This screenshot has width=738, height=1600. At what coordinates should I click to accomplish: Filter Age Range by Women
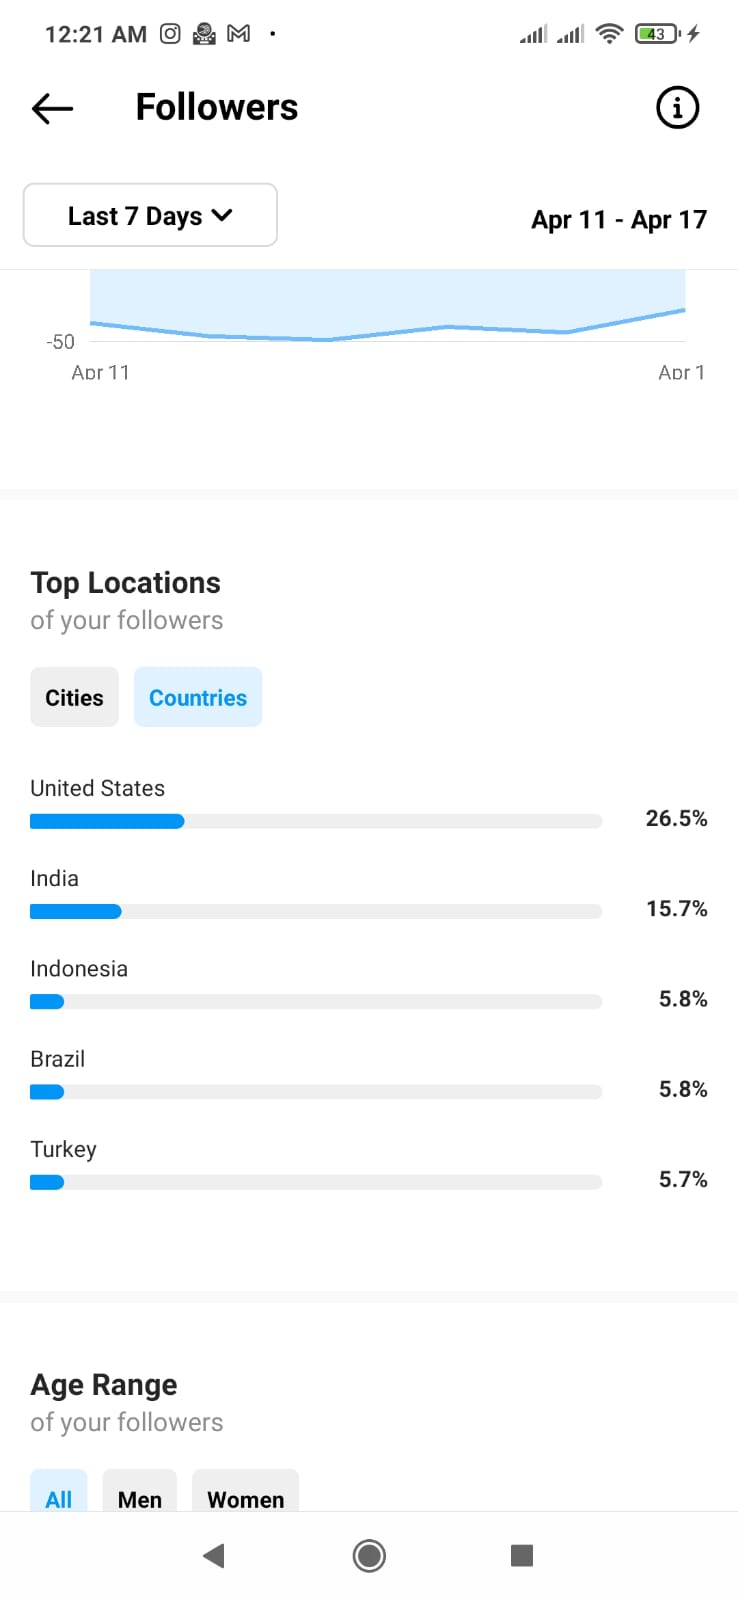pos(245,1497)
